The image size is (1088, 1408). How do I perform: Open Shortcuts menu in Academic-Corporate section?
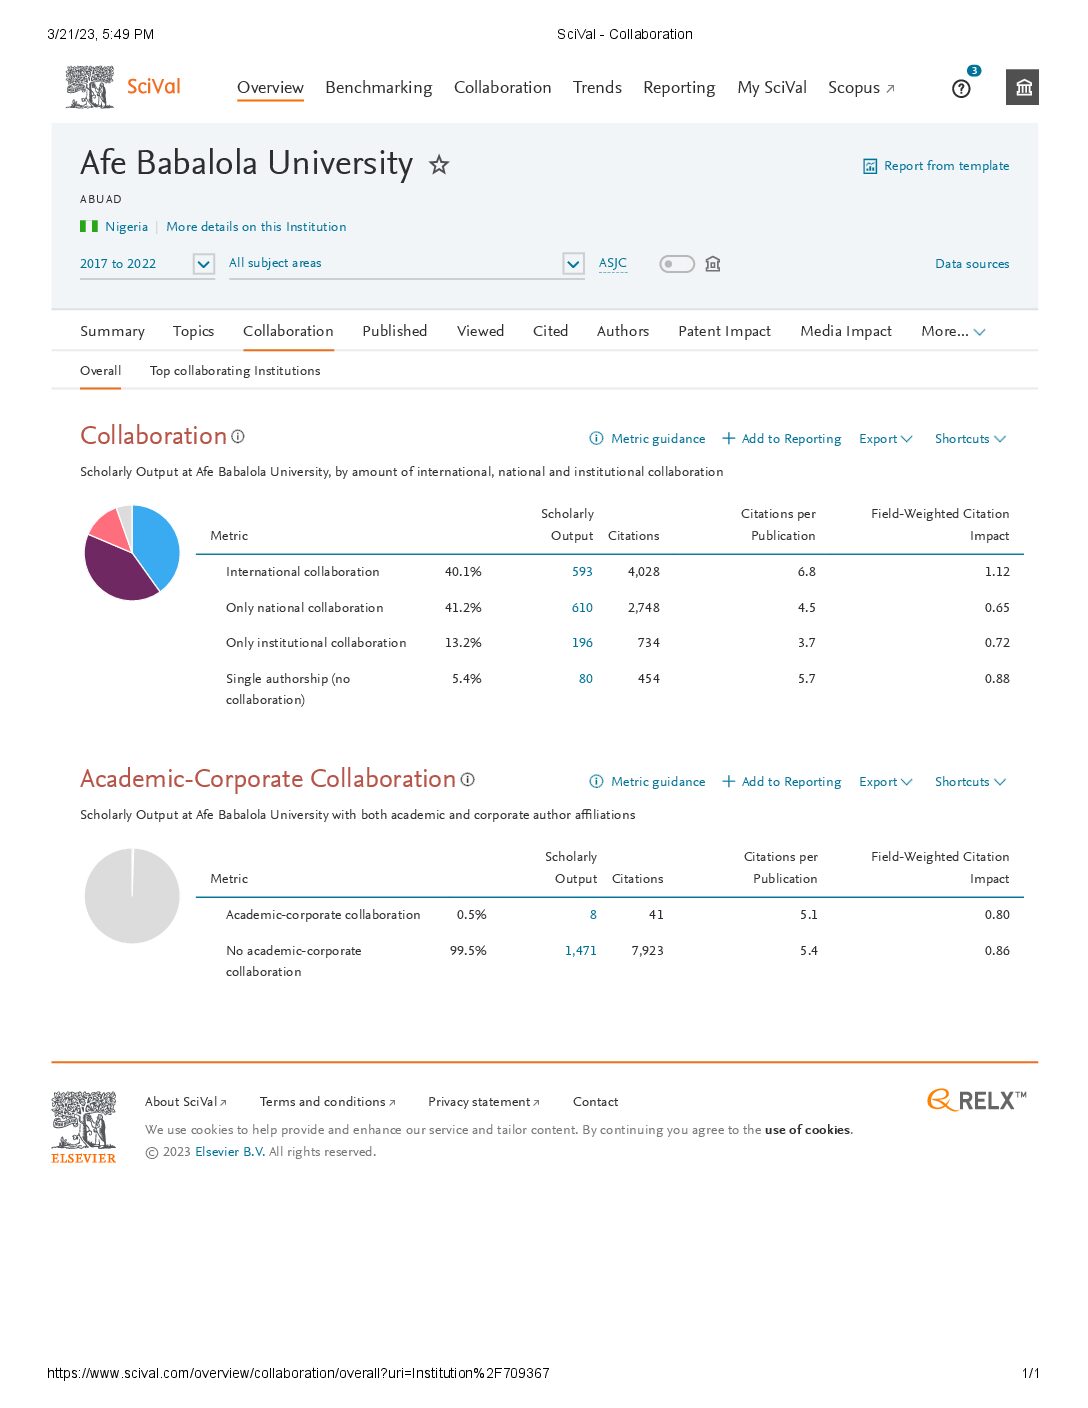click(x=969, y=782)
